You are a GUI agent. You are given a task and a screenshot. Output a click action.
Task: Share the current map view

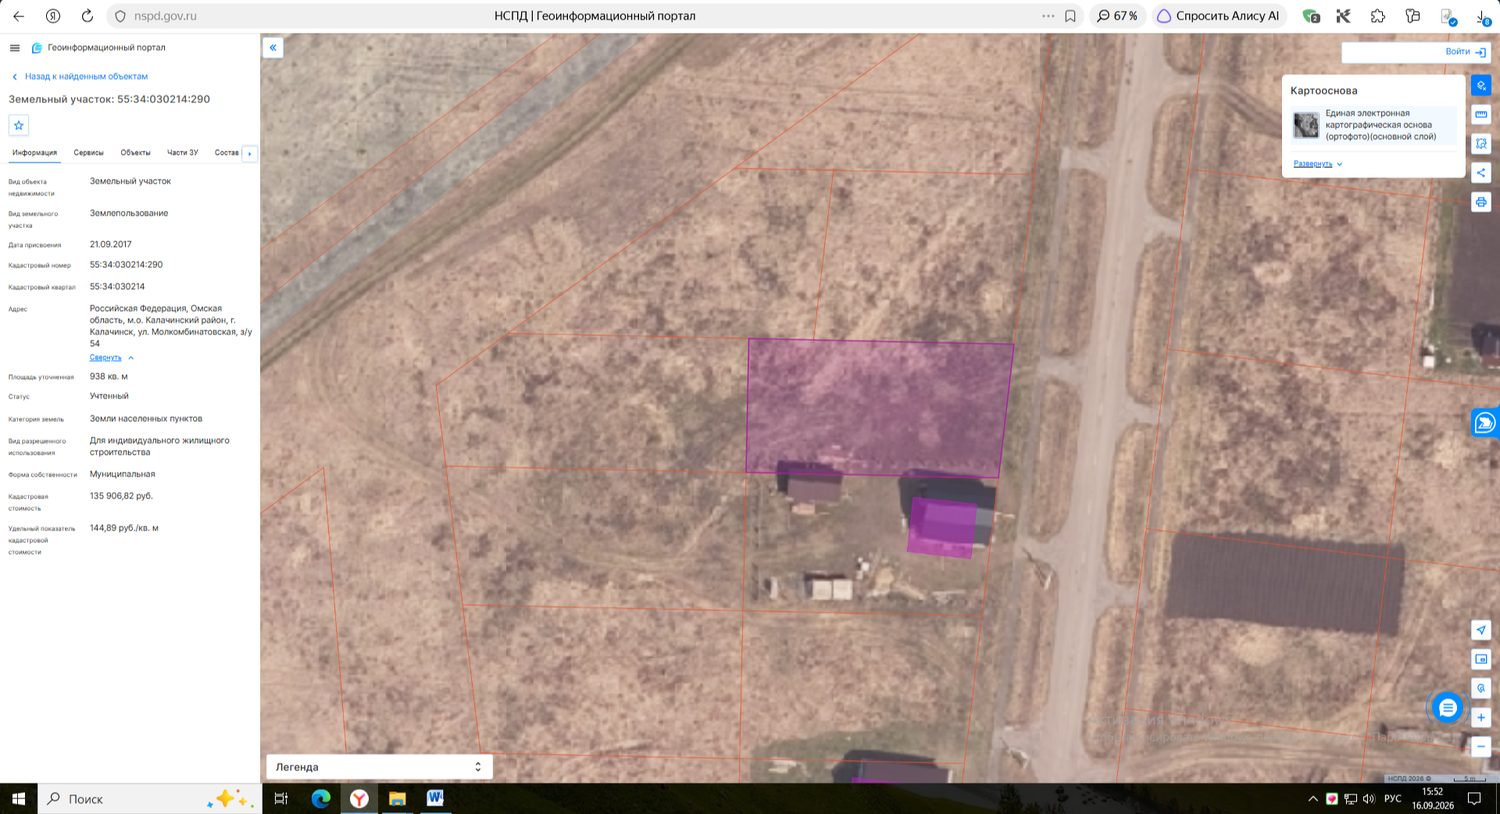1481,173
